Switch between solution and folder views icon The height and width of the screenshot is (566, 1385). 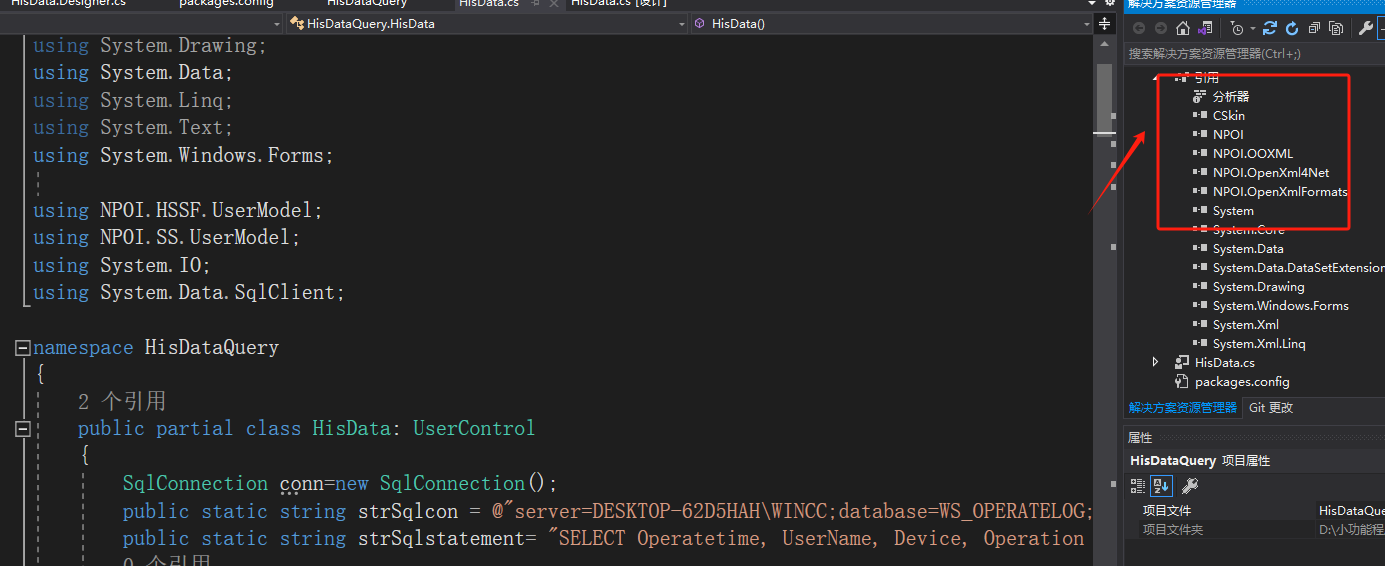[1206, 29]
